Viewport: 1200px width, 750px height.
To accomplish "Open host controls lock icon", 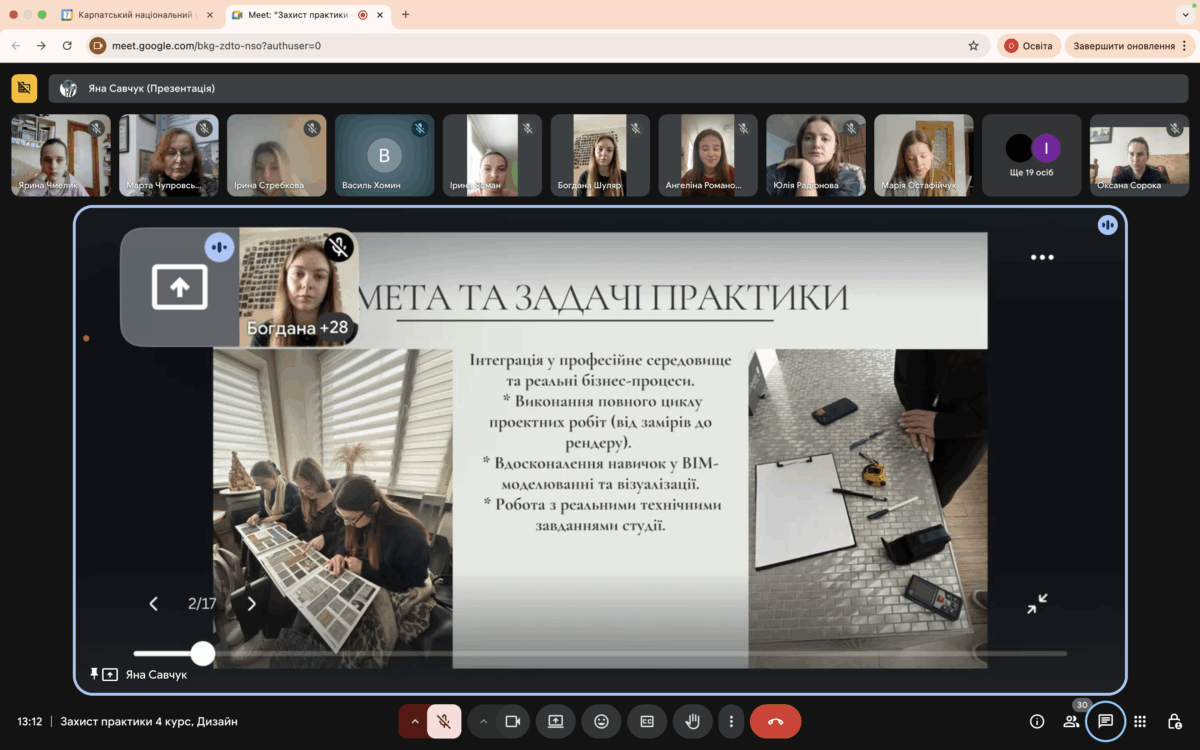I will click(x=1175, y=721).
